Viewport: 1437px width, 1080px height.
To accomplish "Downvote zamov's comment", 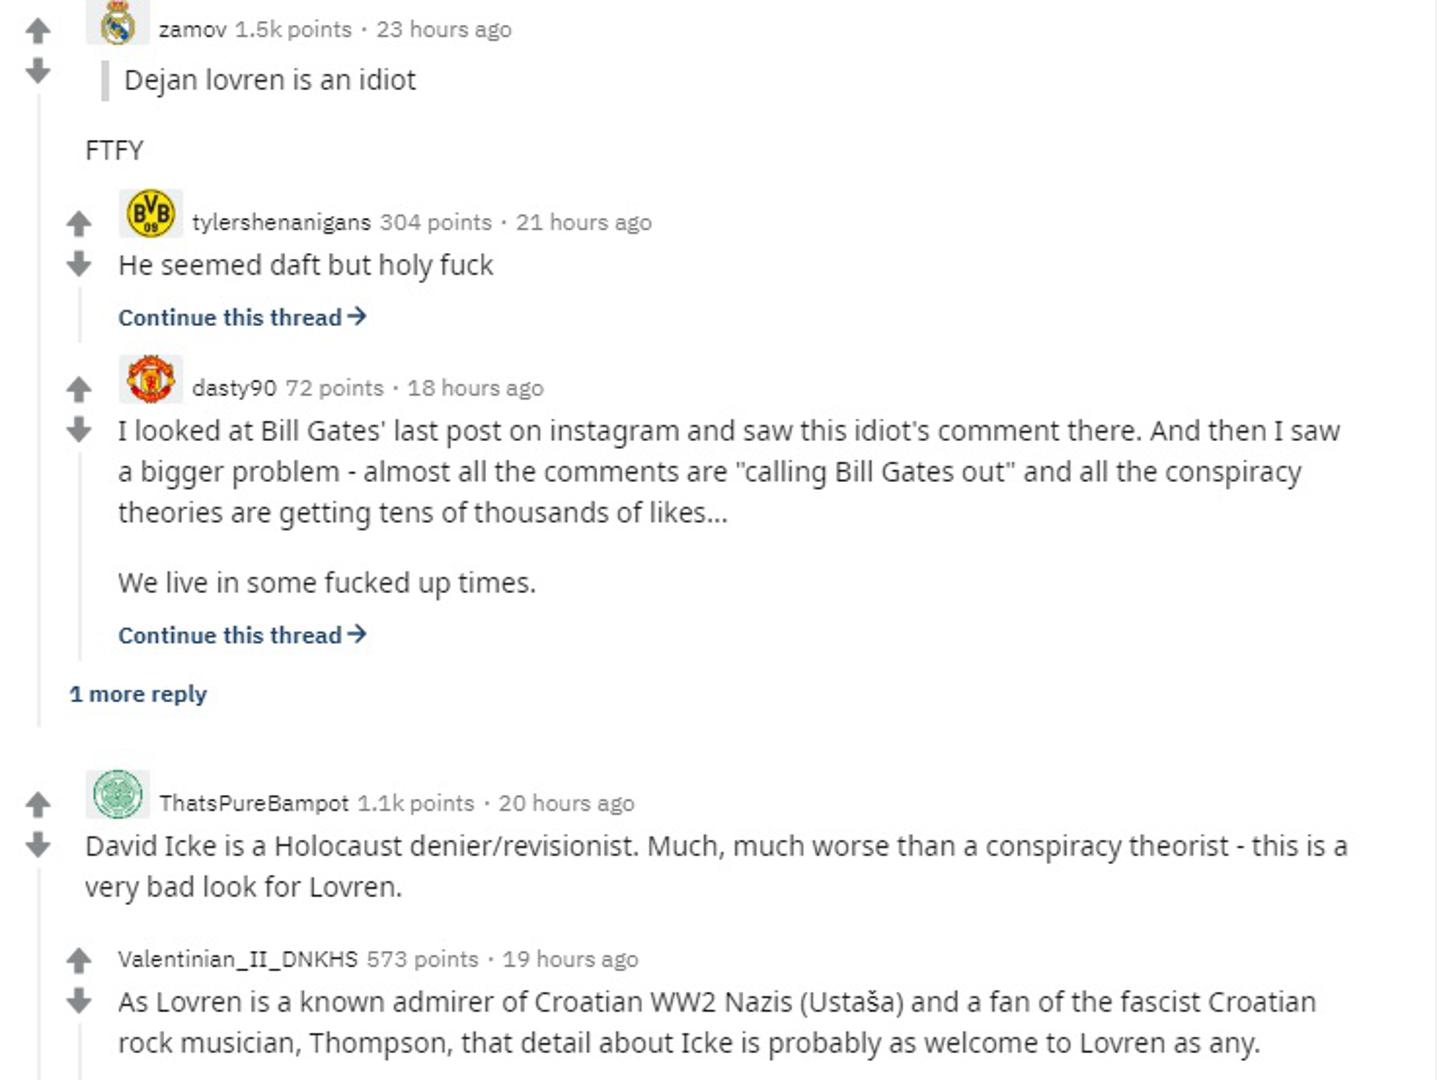I will (38, 70).
